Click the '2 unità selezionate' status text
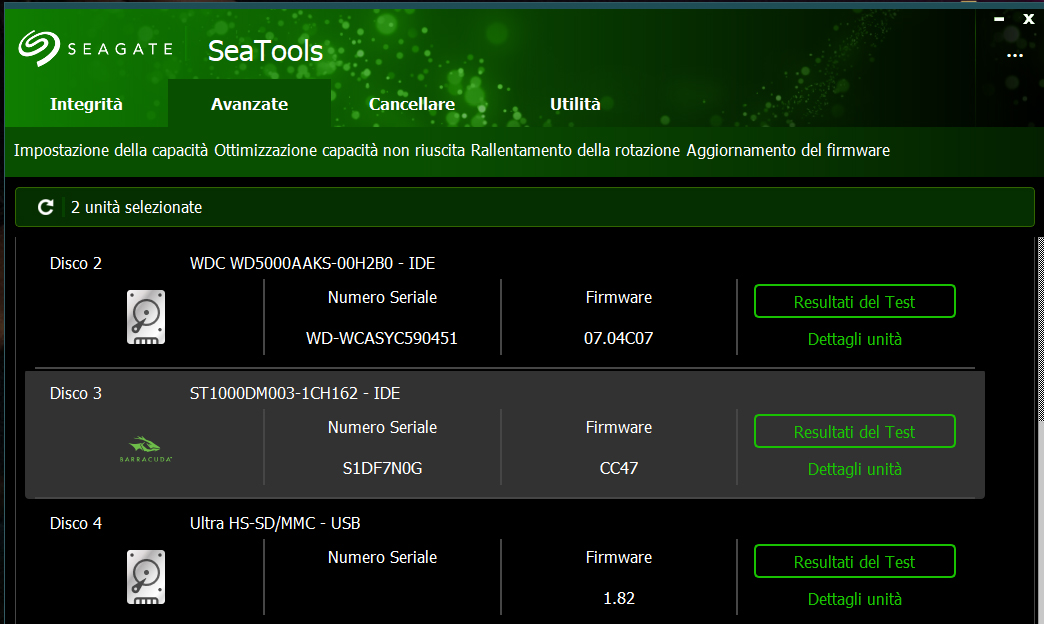Image resolution: width=1044 pixels, height=624 pixels. 136,207
